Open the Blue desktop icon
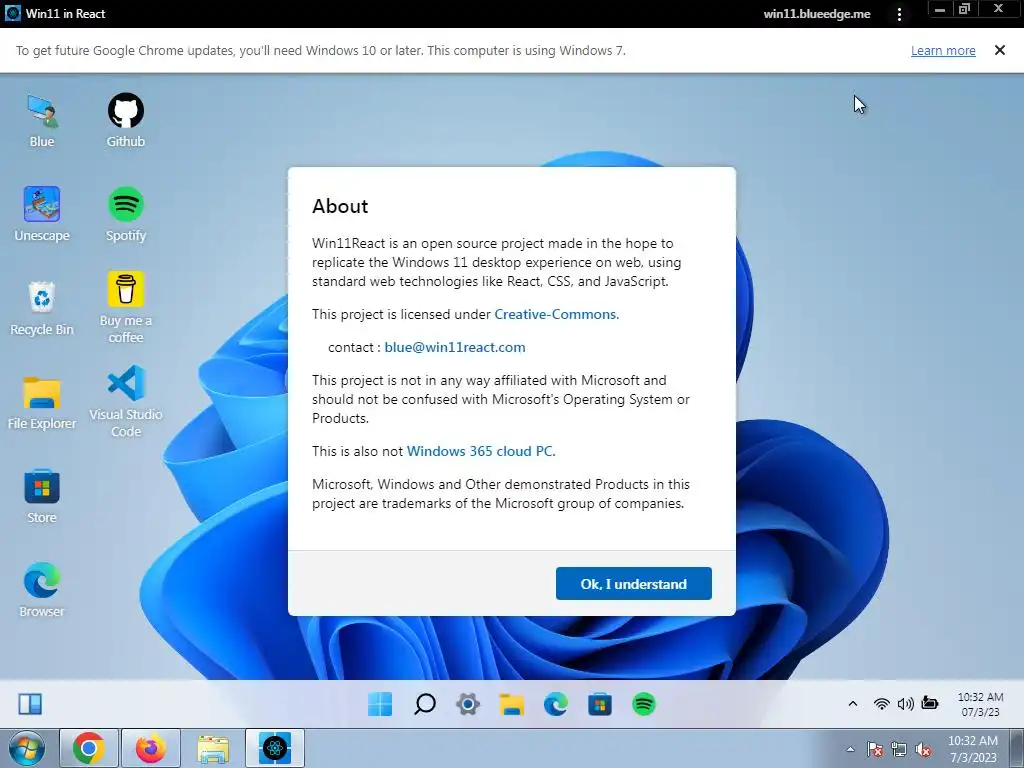1024x768 pixels. pos(42,120)
